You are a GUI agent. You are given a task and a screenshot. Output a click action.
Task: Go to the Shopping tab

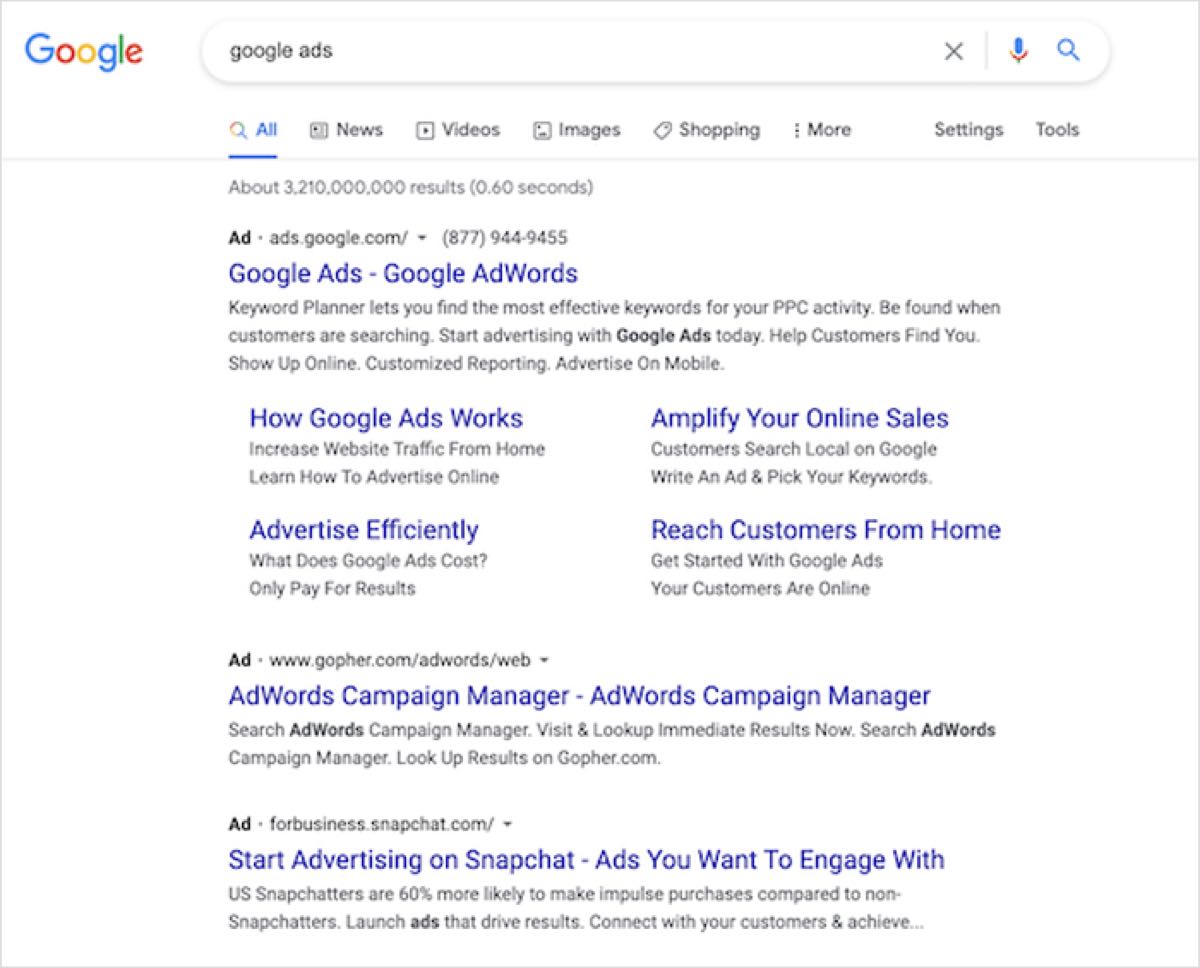click(x=706, y=129)
